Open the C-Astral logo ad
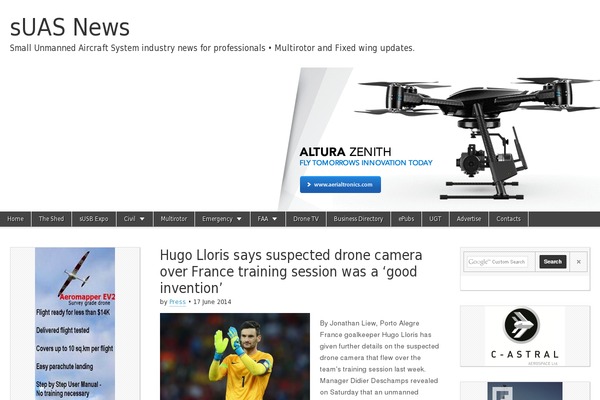600x400 pixels. tap(525, 336)
